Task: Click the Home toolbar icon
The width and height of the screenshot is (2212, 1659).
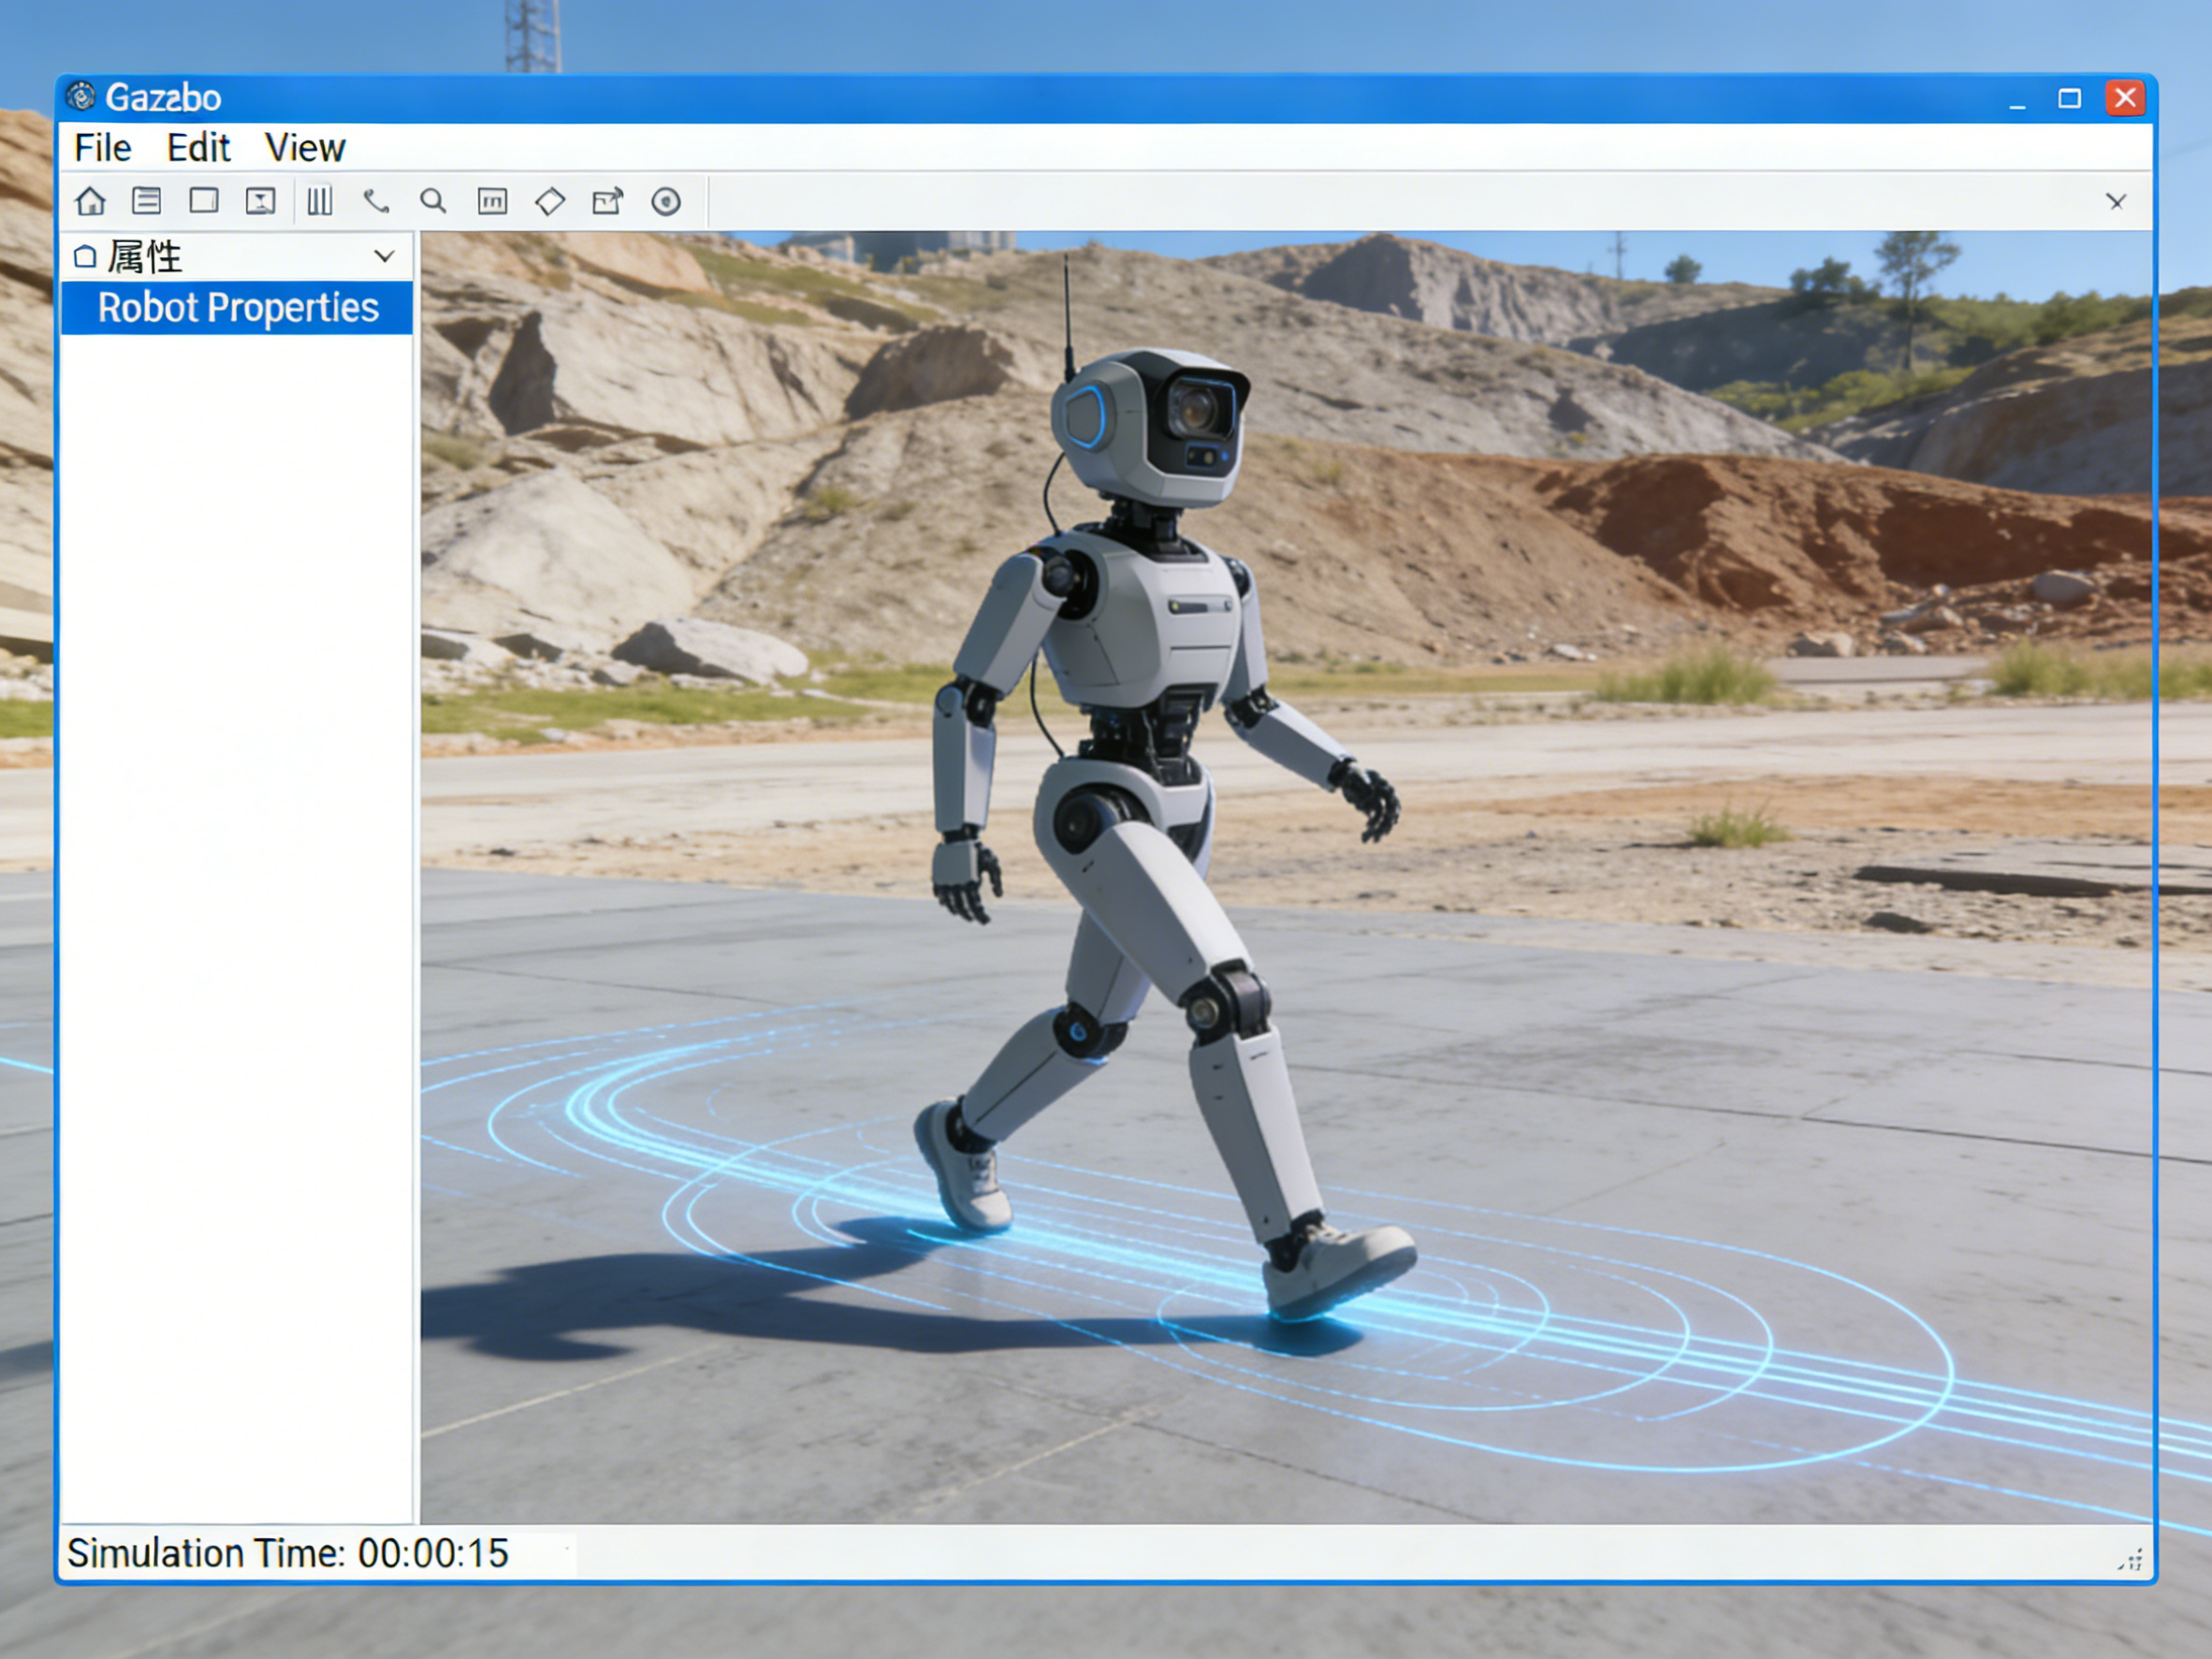Action: (91, 201)
